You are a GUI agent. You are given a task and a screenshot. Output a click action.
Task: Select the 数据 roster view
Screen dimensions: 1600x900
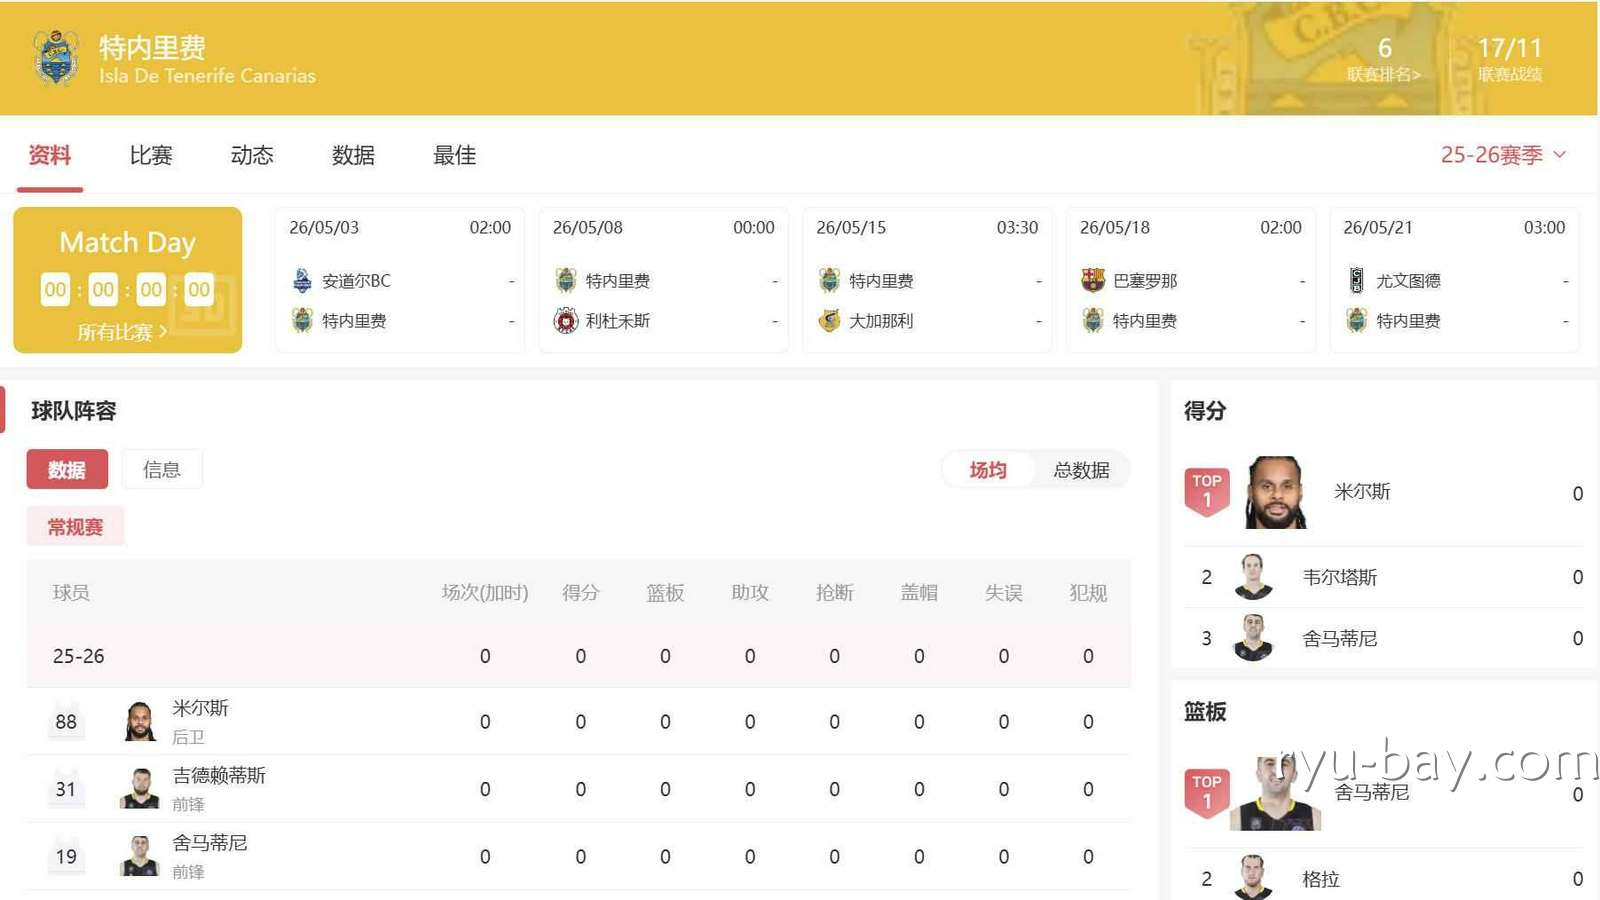[67, 470]
